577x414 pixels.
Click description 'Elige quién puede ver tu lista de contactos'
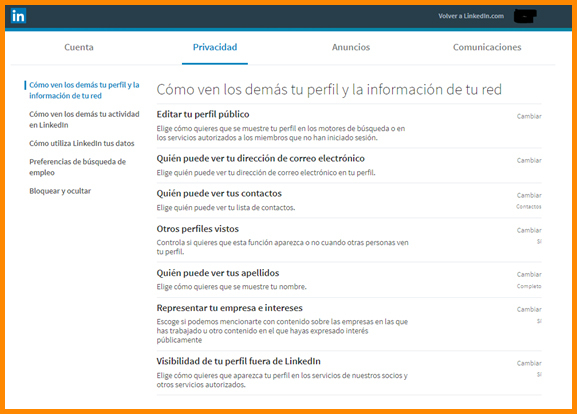[x=226, y=208]
